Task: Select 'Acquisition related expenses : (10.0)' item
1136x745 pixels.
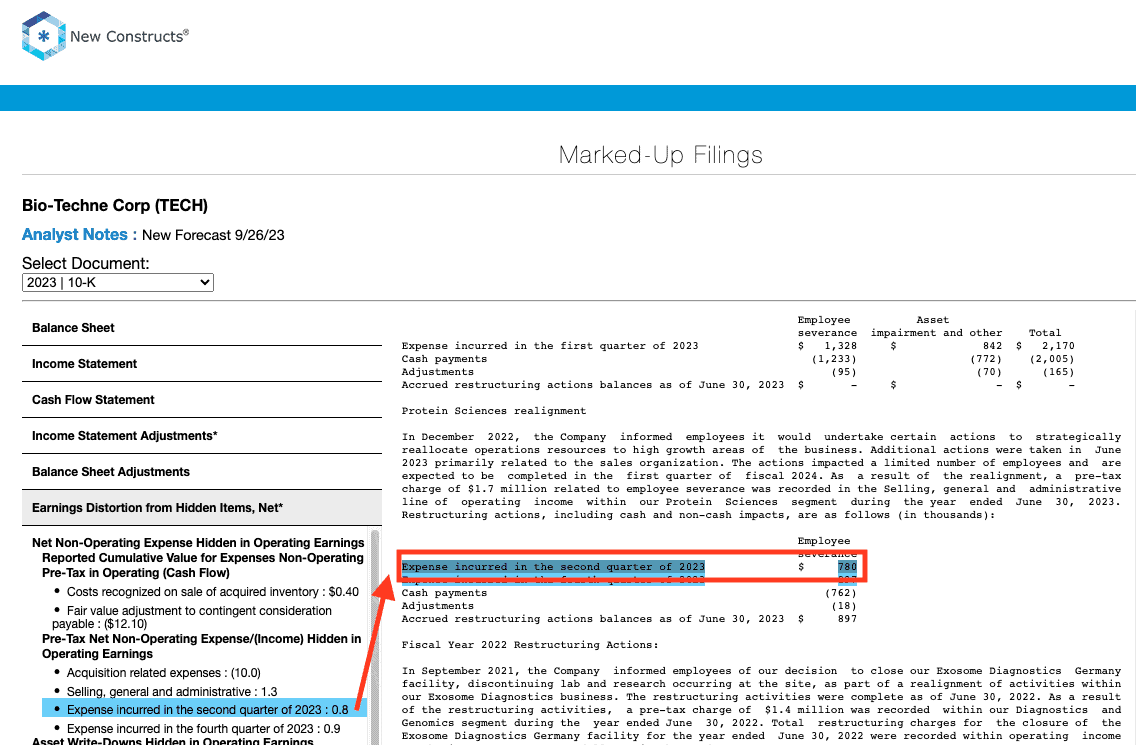Action: 164,673
